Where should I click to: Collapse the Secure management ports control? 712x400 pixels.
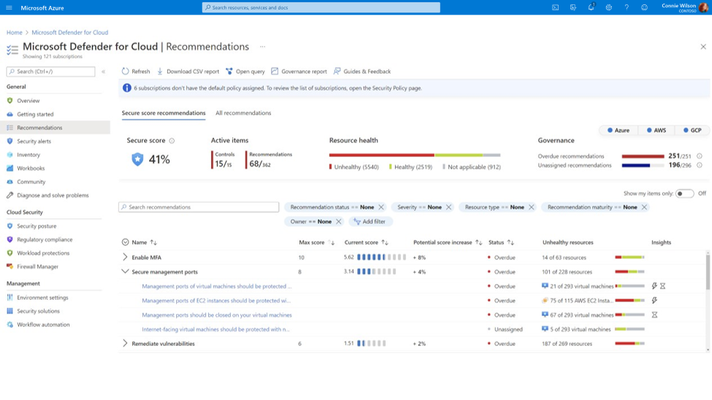[125, 272]
